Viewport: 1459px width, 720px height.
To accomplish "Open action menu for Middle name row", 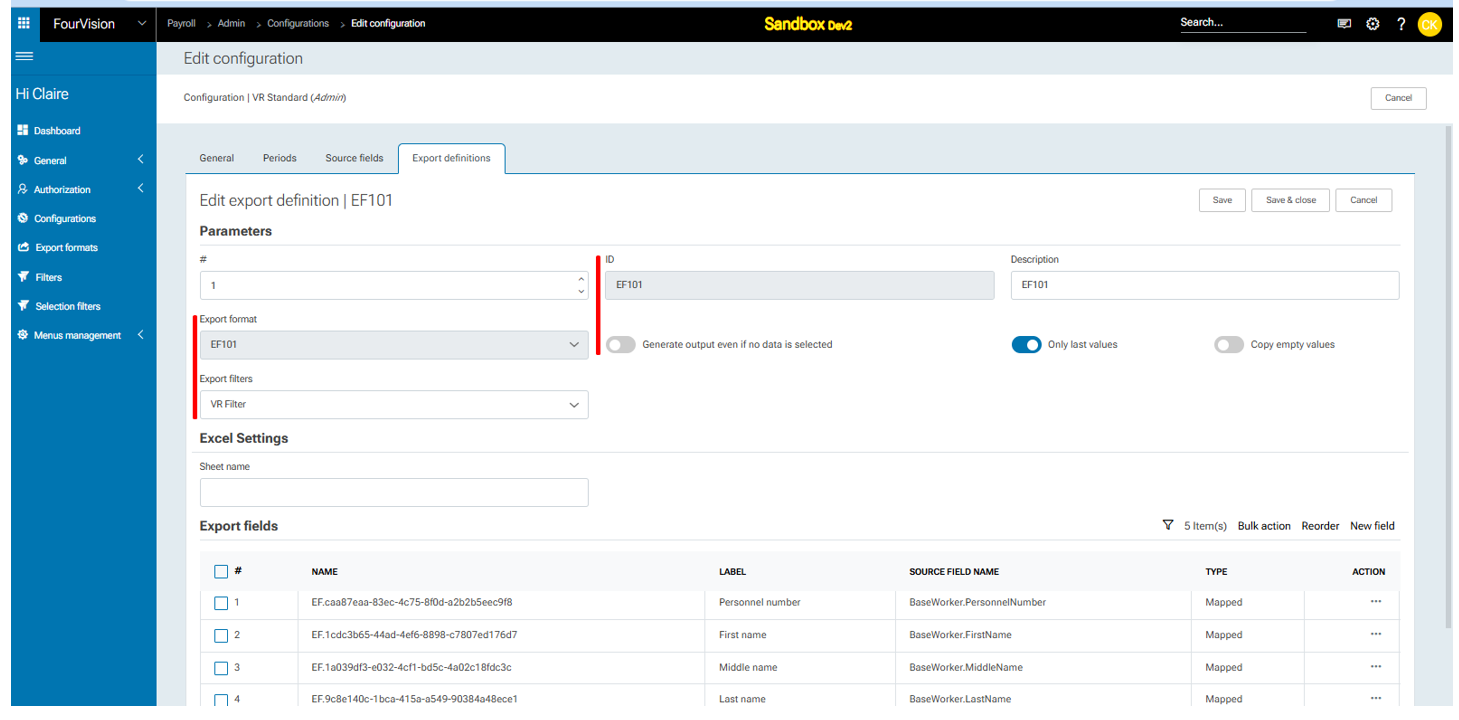I will [1376, 666].
